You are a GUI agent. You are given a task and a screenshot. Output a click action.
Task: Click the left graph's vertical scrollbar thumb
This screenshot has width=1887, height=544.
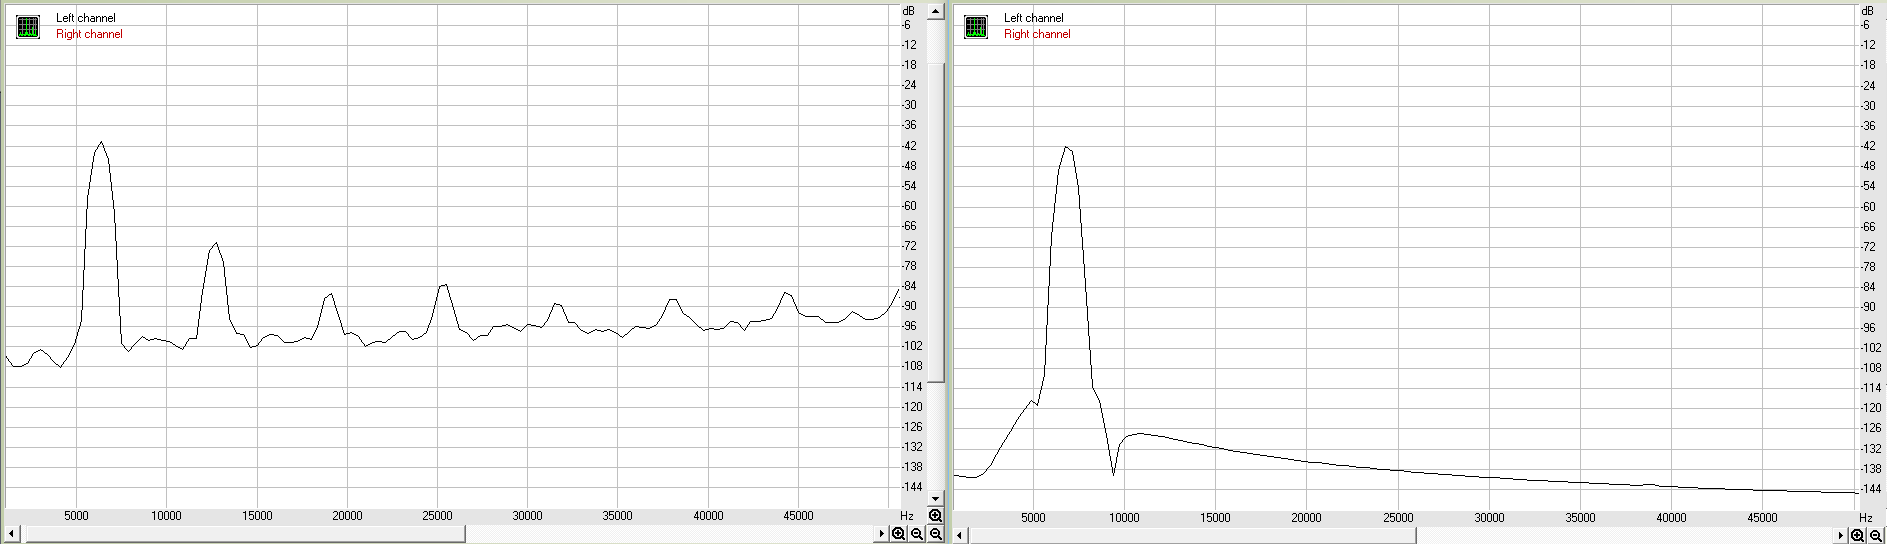tap(935, 222)
